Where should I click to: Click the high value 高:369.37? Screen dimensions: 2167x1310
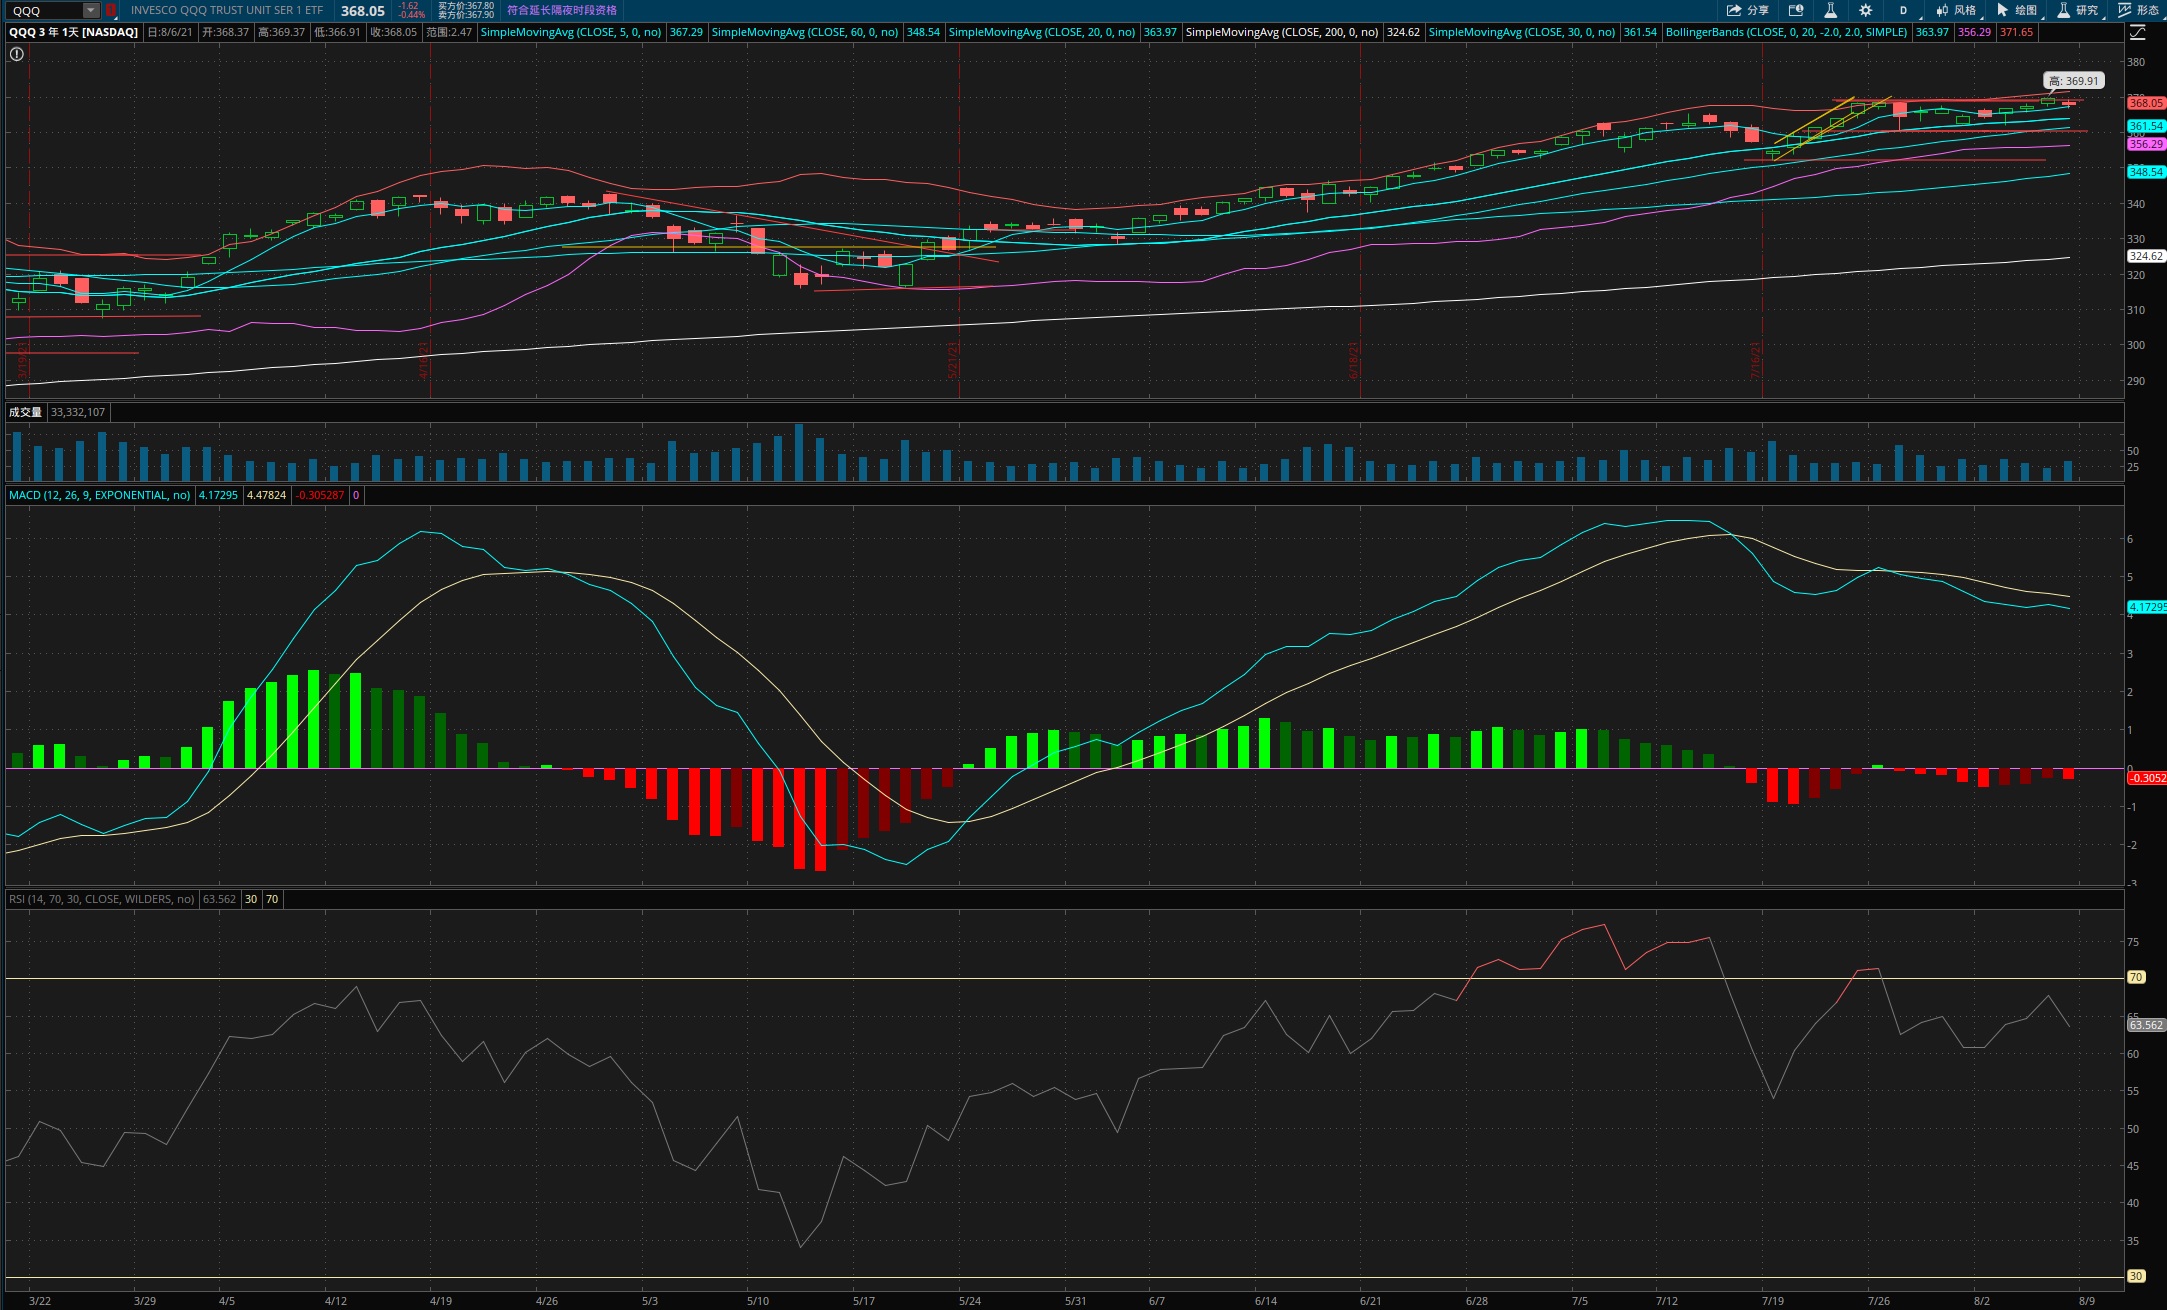click(281, 32)
